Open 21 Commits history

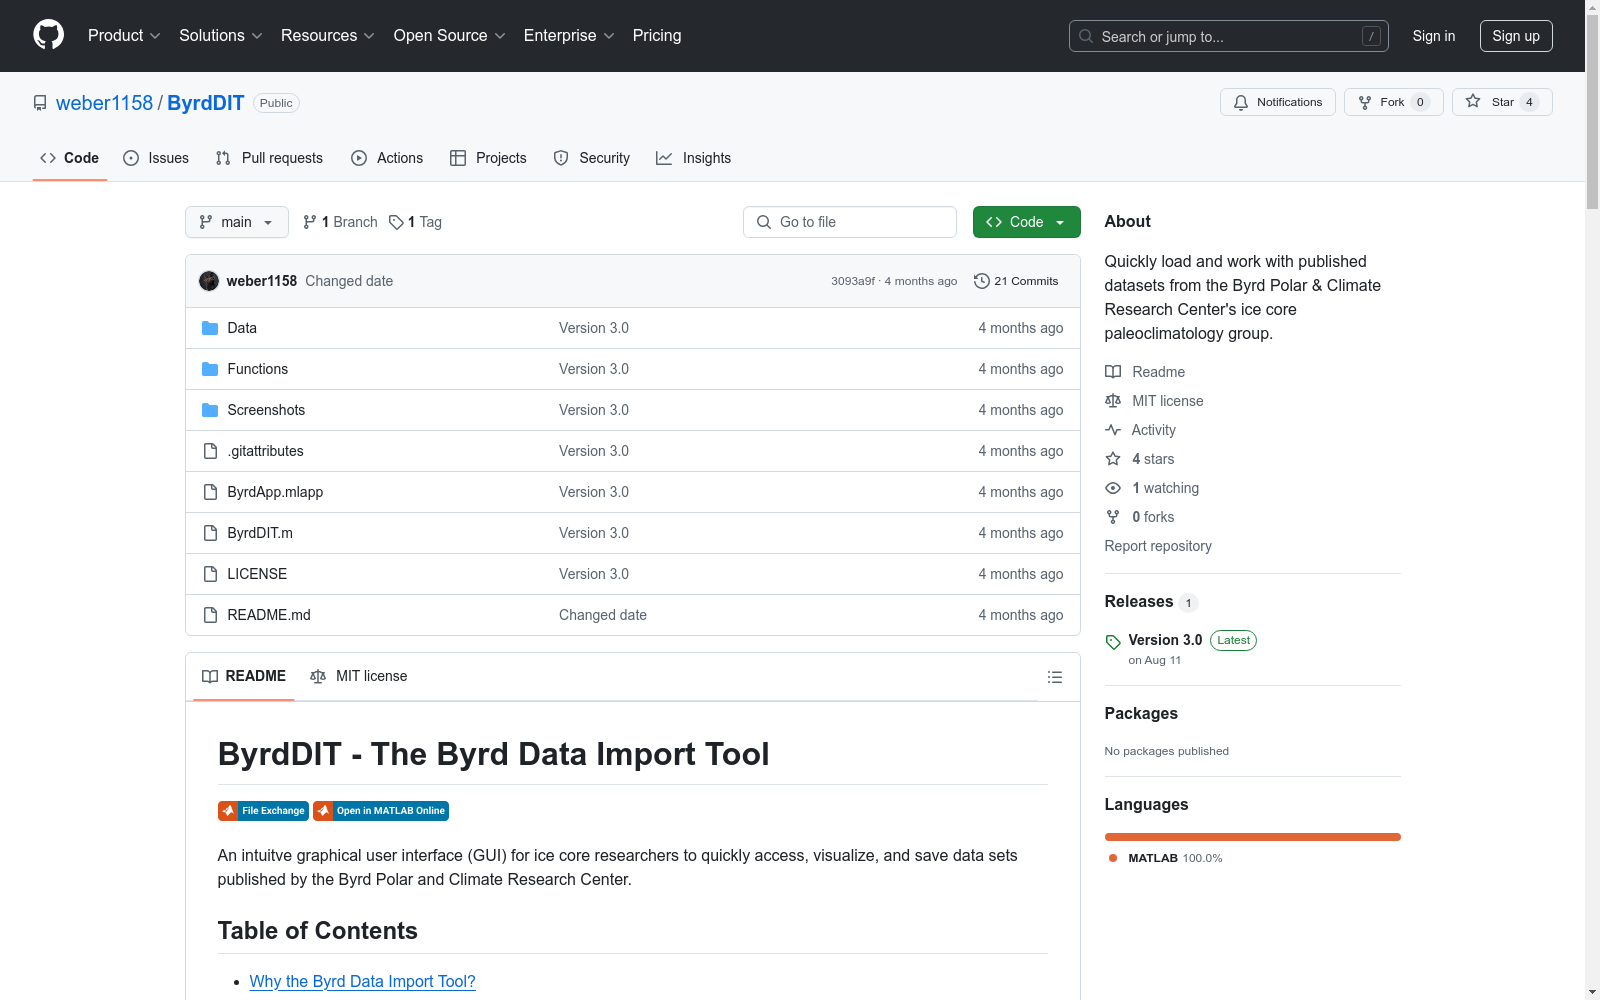(1016, 281)
